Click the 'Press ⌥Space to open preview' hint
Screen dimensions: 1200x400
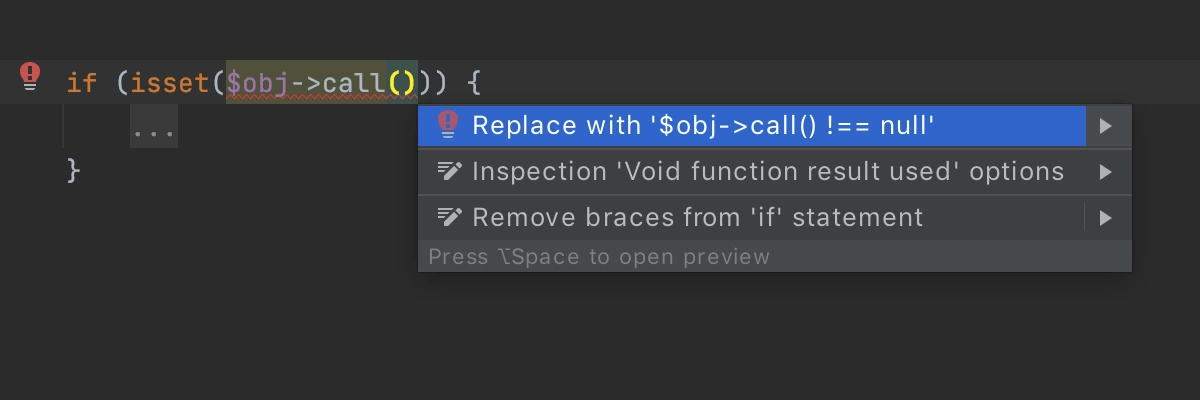599,257
